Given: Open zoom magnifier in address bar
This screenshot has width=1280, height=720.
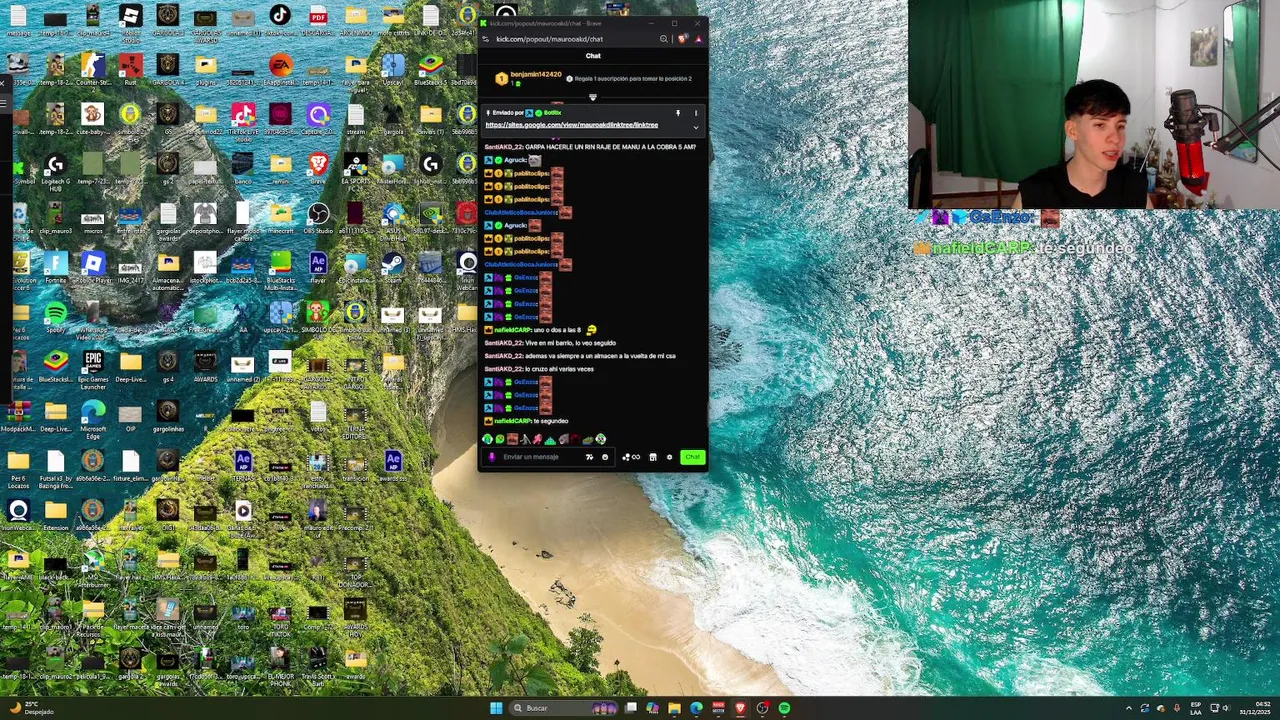Looking at the screenshot, I should 663,39.
